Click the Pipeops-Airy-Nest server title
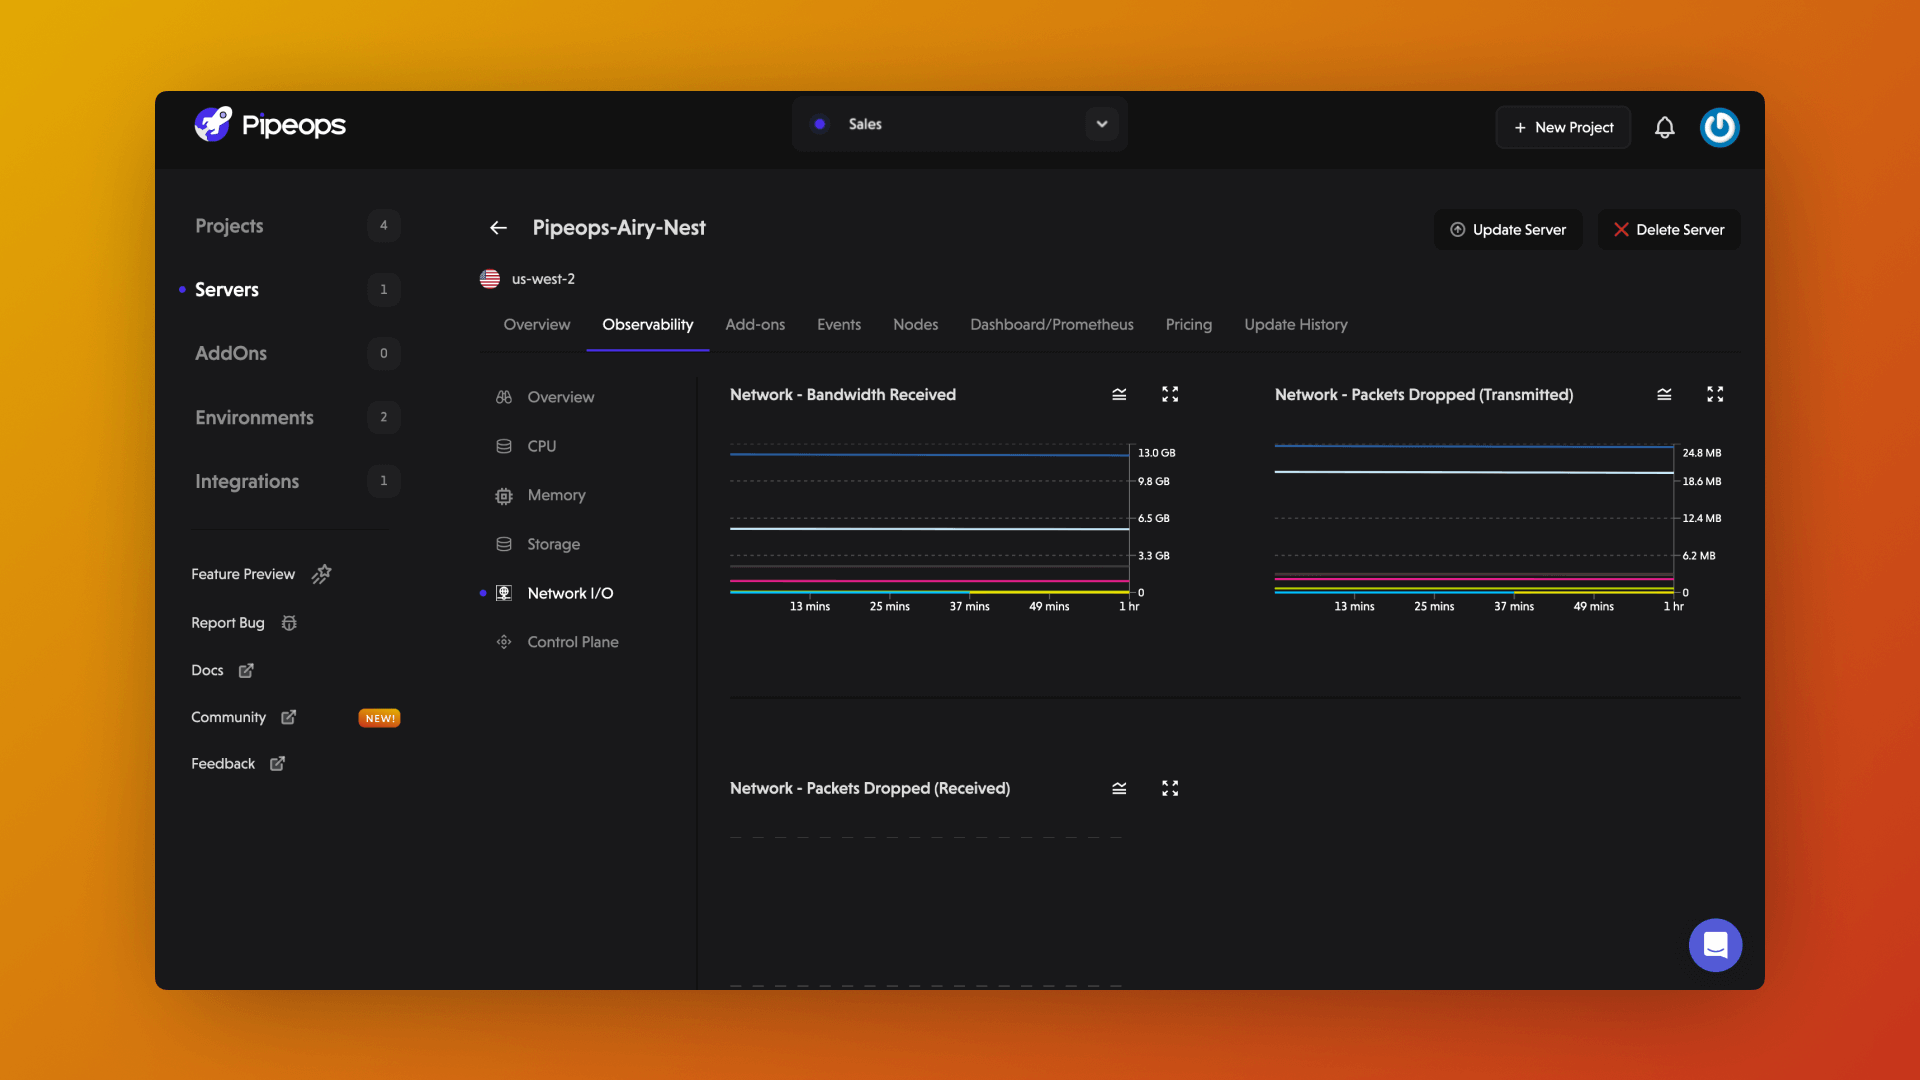Screen dimensions: 1920x1080 (619, 228)
